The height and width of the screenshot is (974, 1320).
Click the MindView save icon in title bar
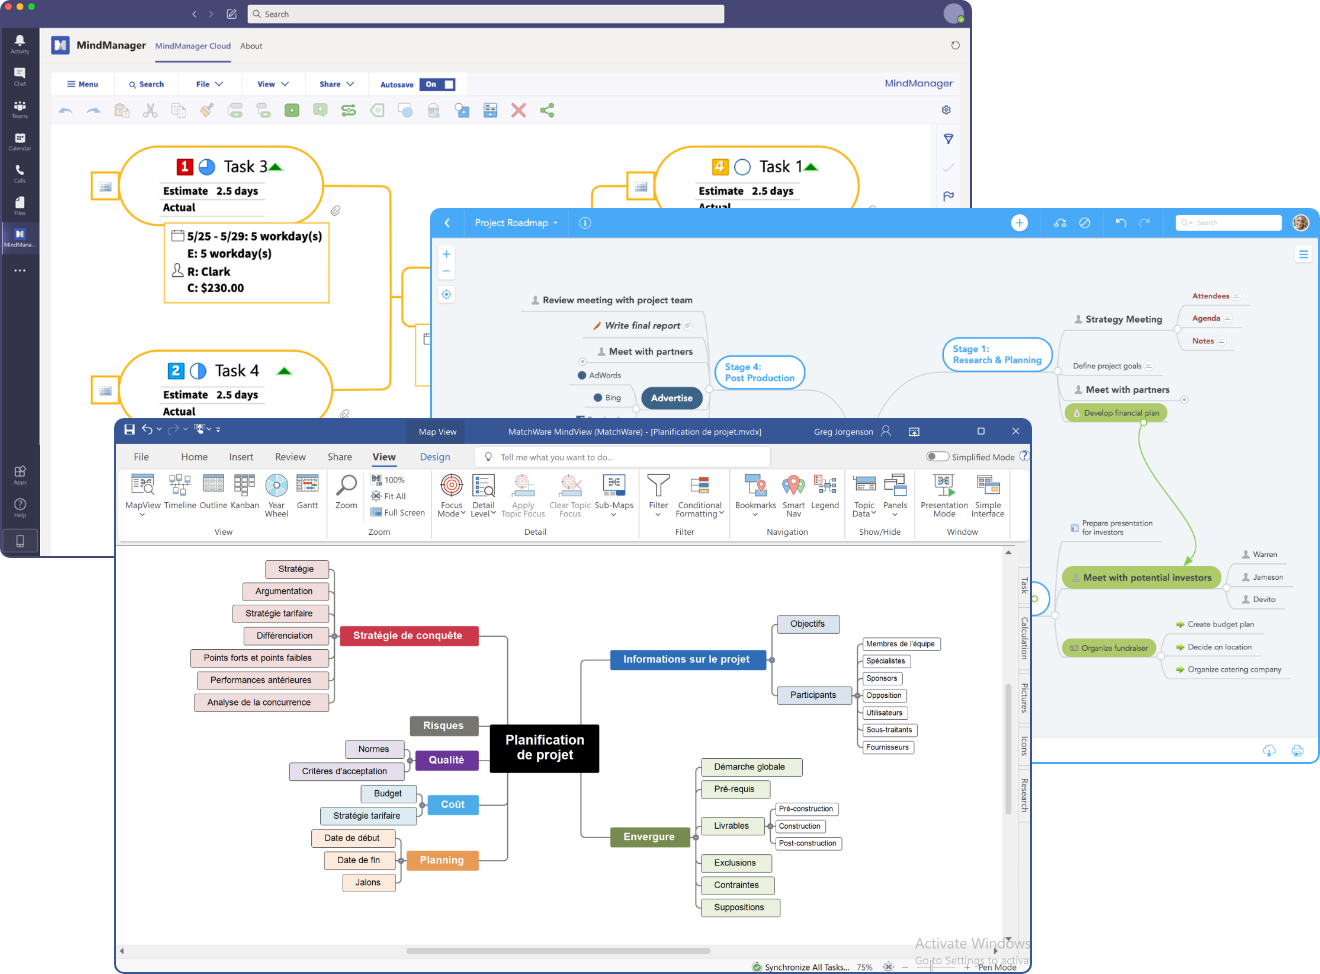click(x=129, y=430)
